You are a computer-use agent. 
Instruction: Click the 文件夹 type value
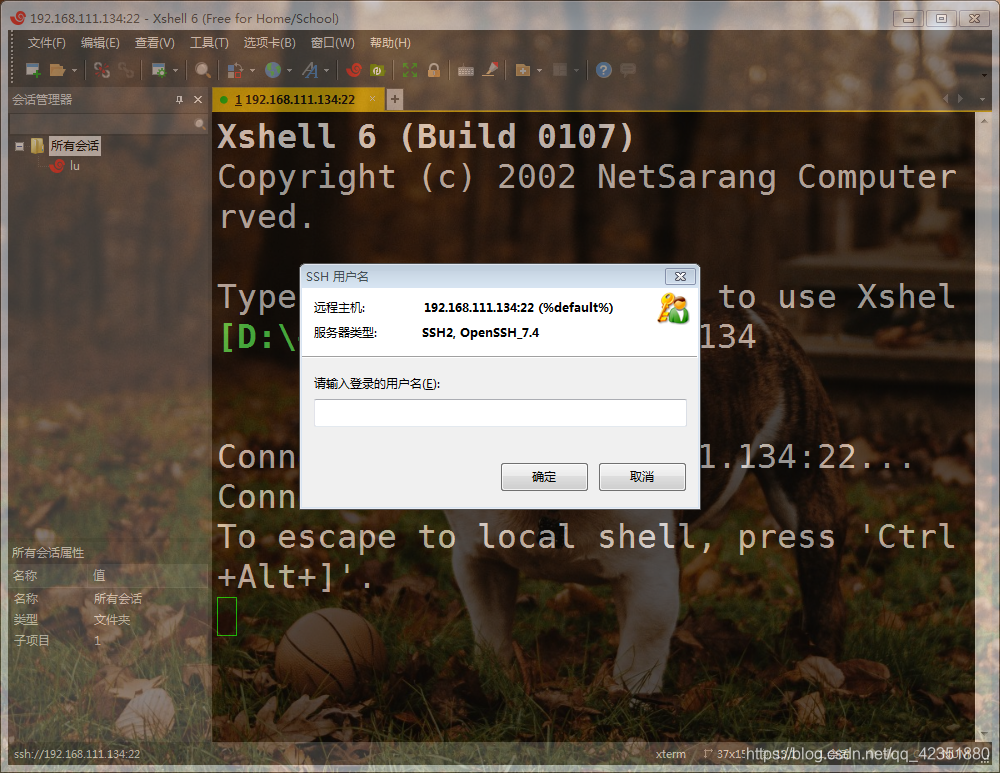(112, 620)
